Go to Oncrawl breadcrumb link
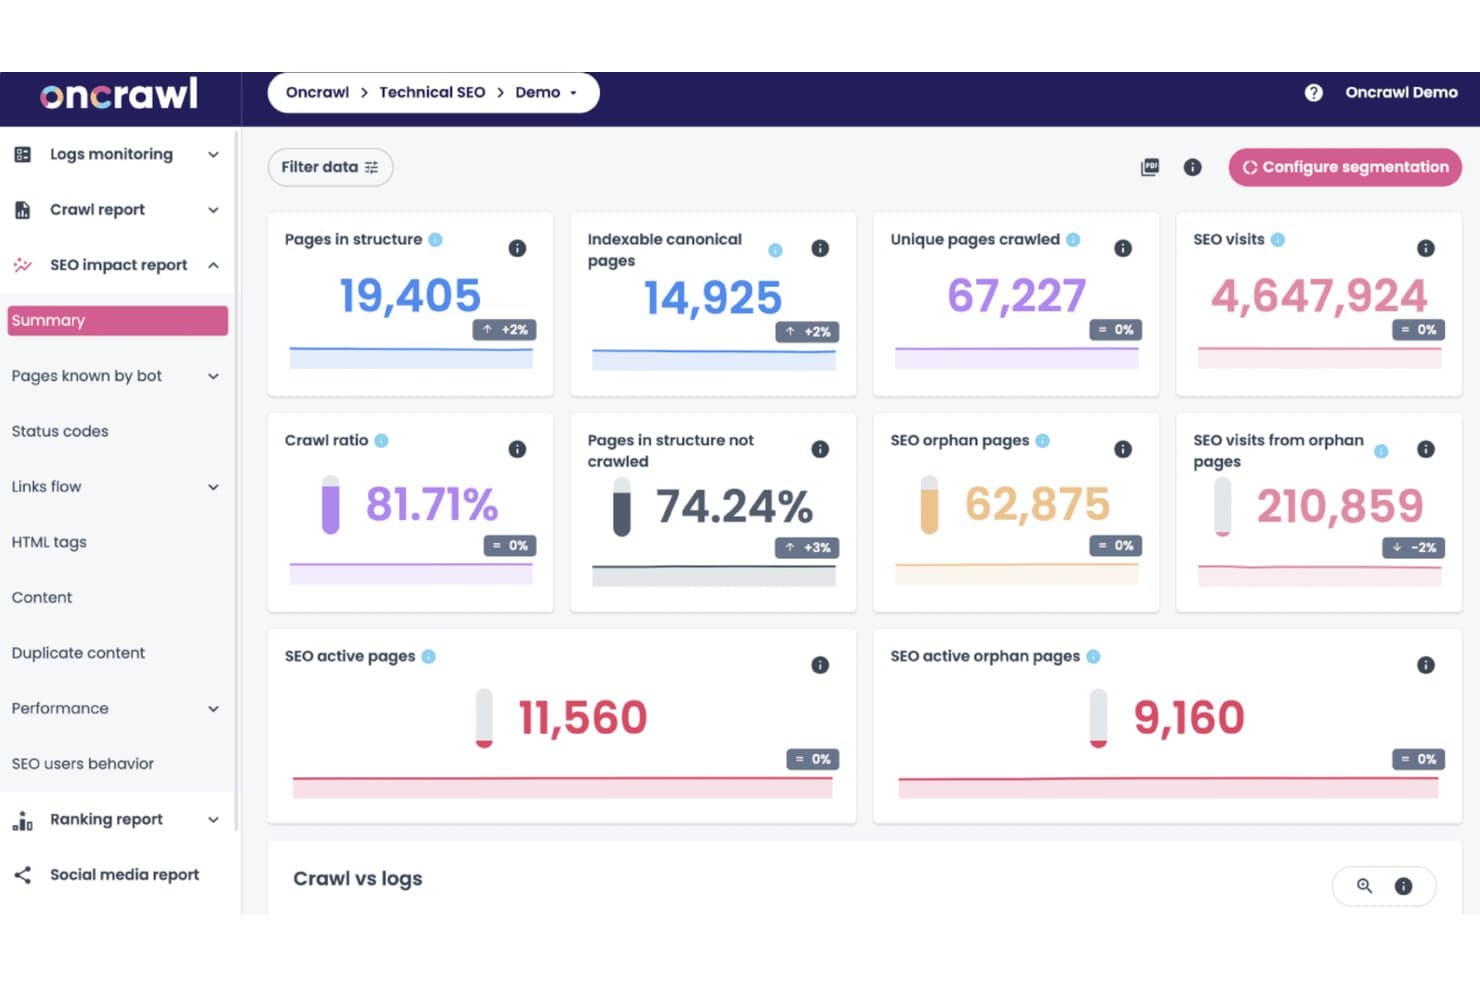 coord(317,93)
